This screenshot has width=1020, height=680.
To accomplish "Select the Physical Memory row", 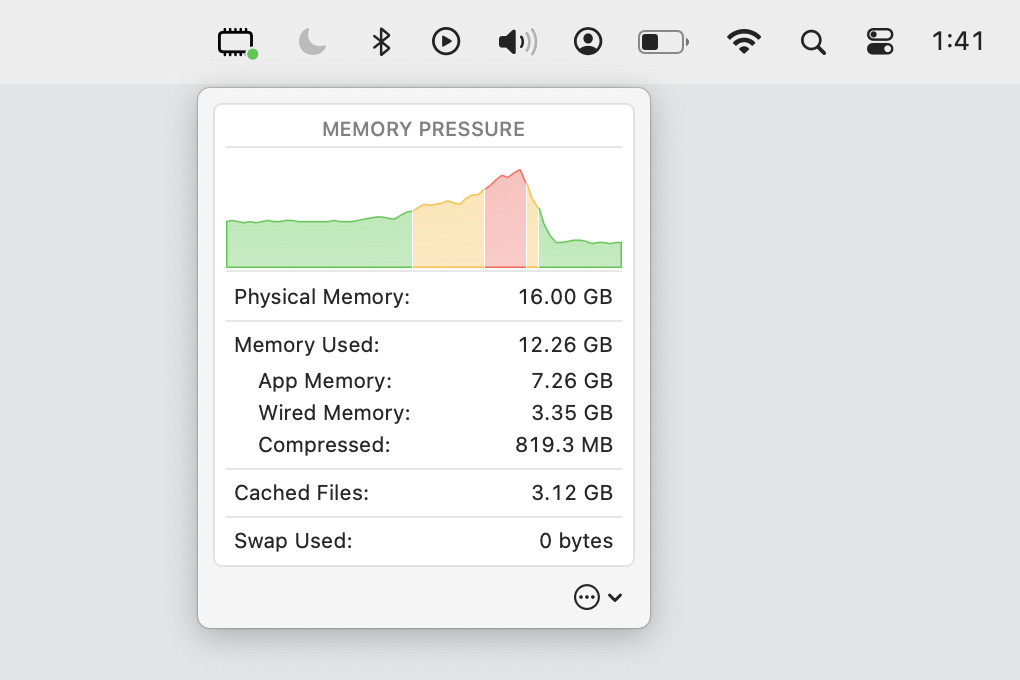I will coord(423,297).
